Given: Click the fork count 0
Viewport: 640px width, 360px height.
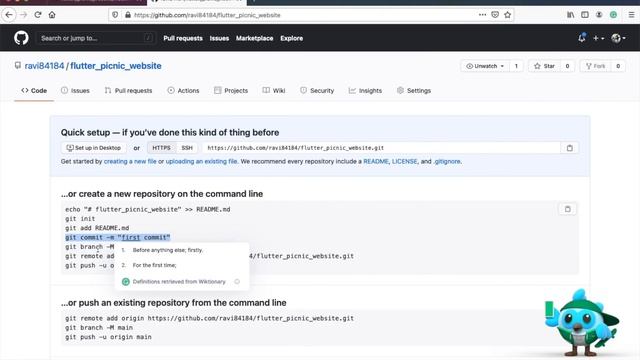Looking at the screenshot, I should point(618,66).
